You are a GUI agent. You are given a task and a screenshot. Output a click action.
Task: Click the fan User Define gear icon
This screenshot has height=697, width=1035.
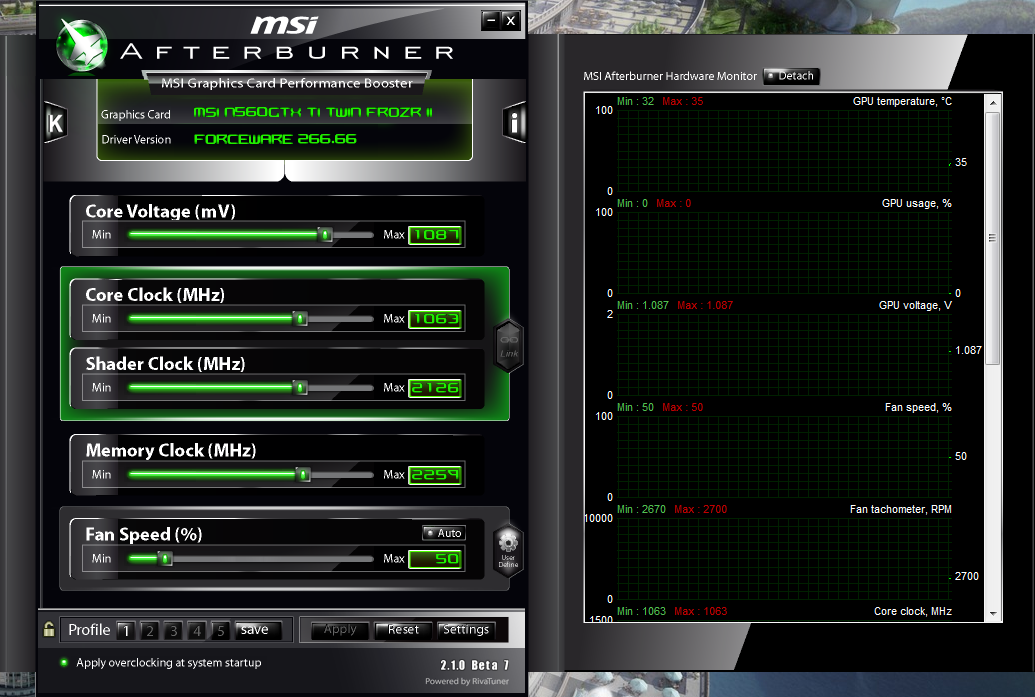coord(508,547)
